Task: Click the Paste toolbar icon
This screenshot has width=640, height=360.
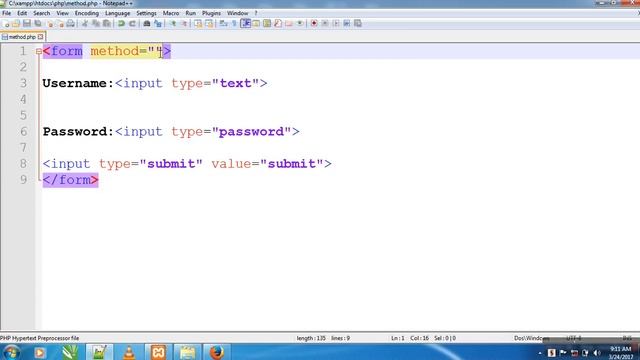Action: tap(107, 24)
